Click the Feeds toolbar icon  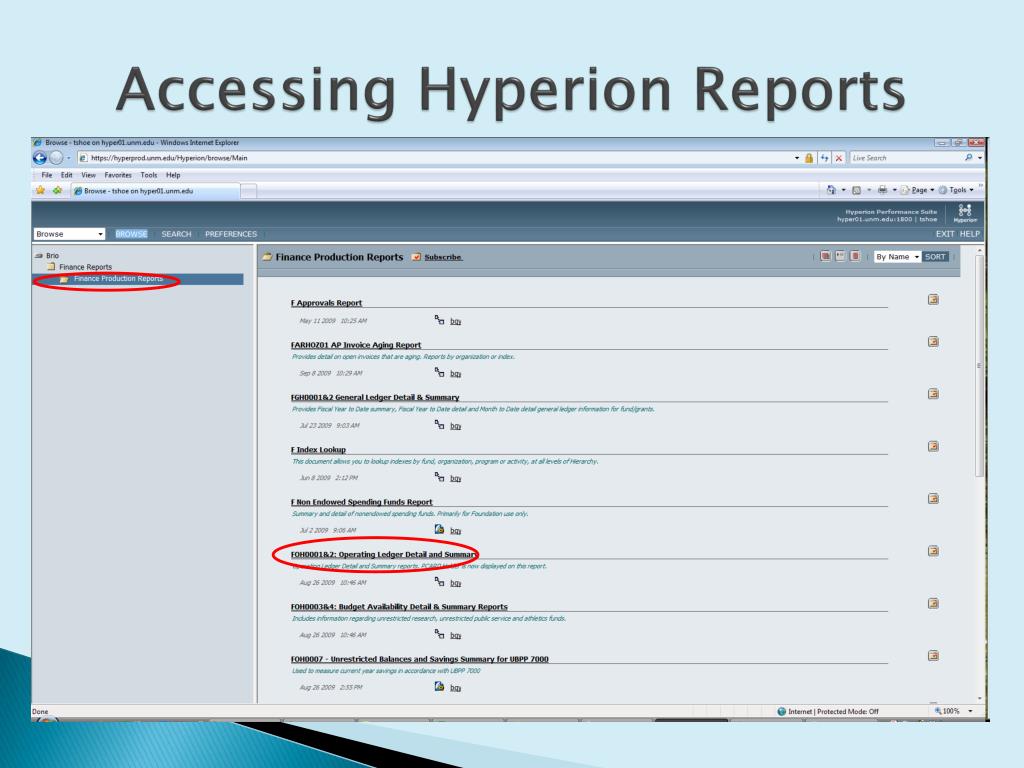tap(856, 190)
